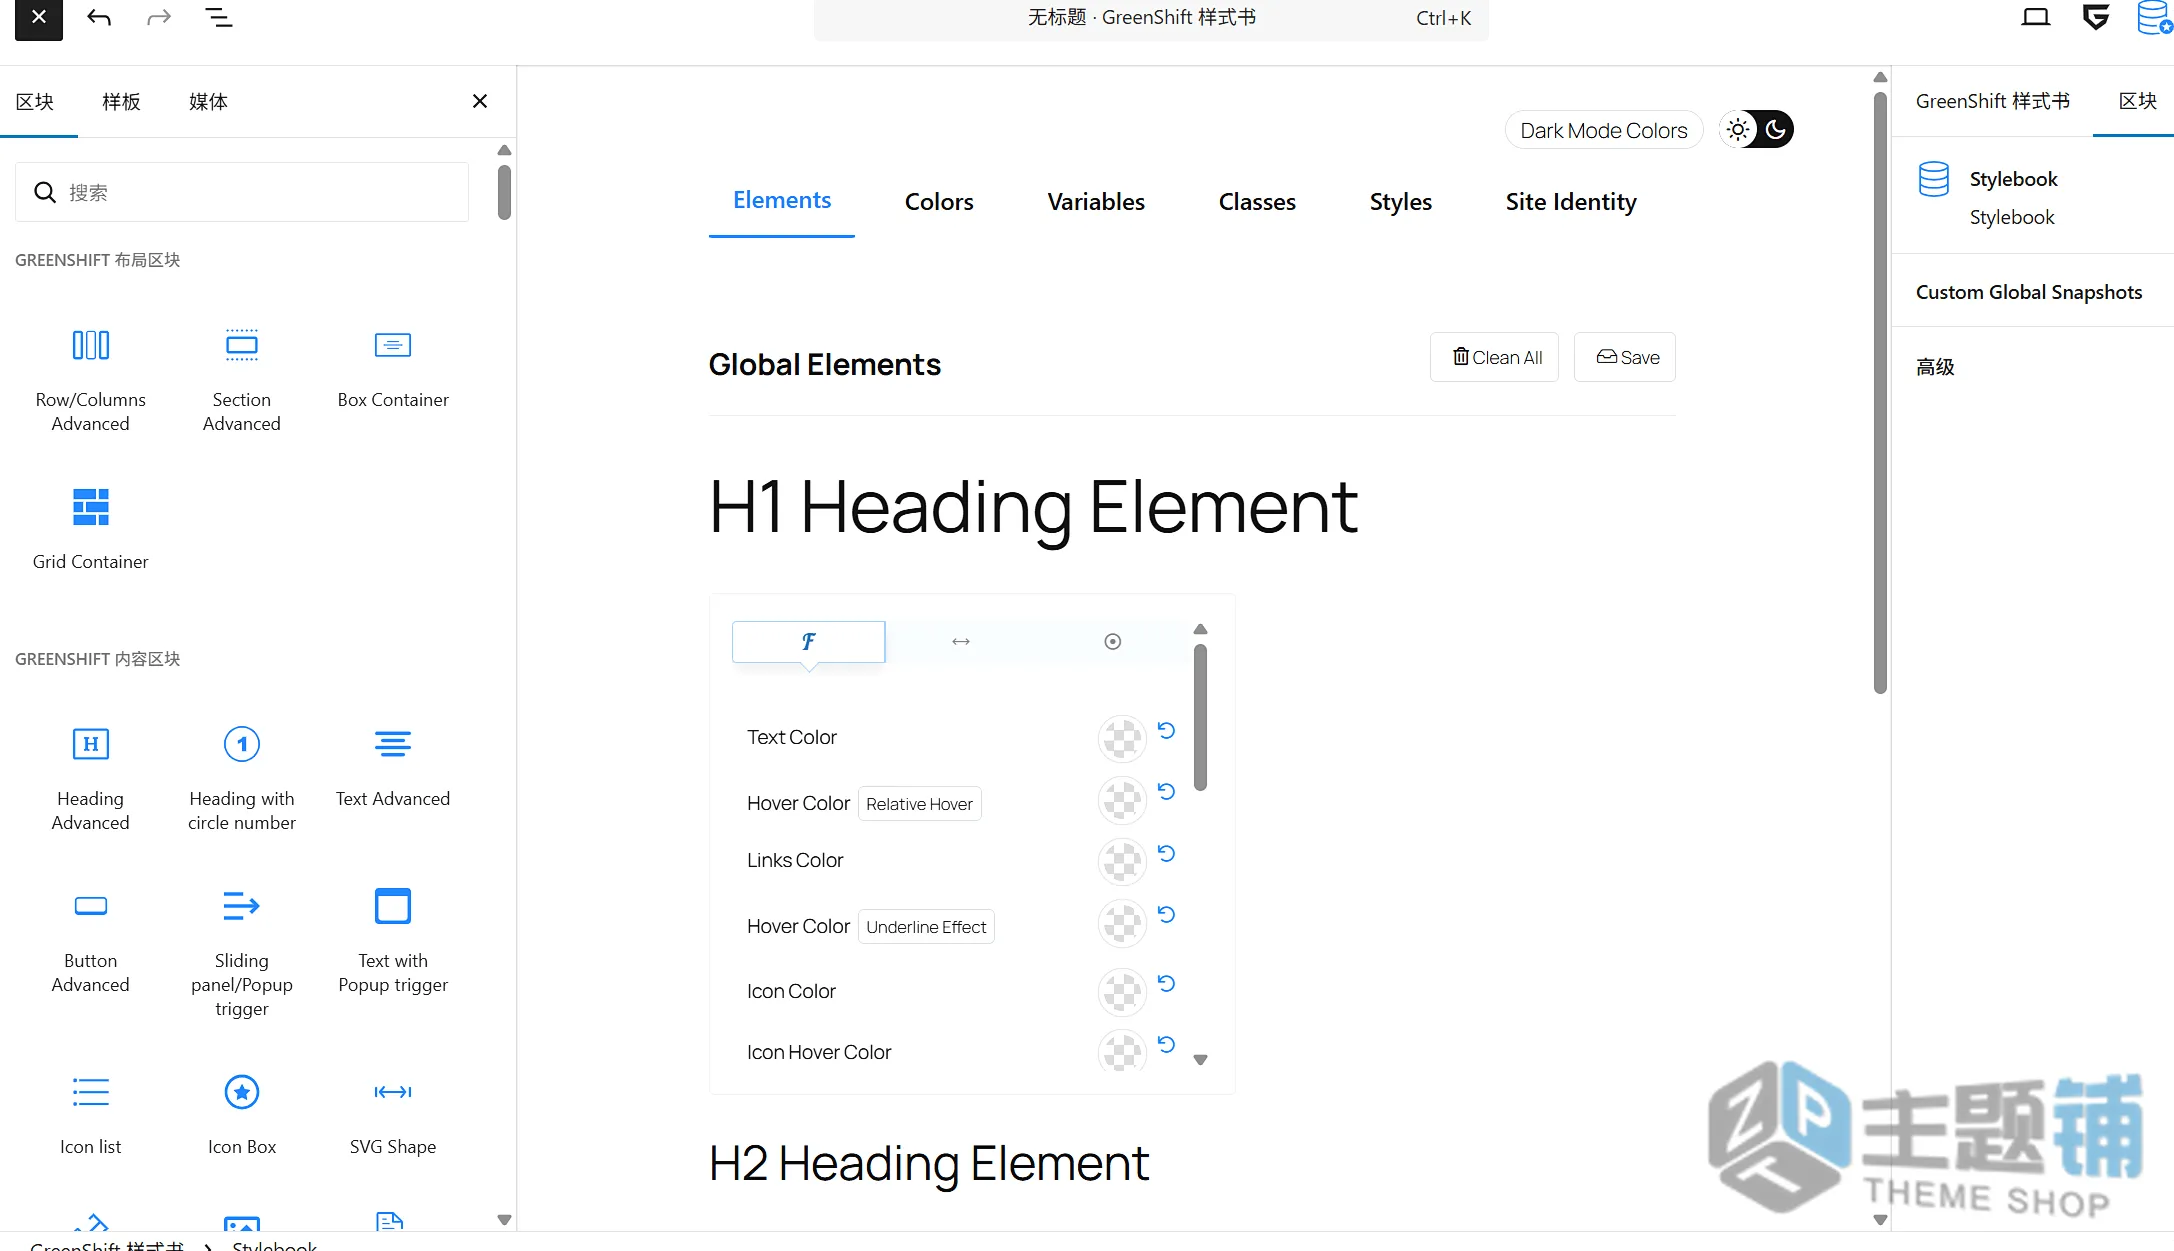Close the block inserter with top-left X
2174x1251 pixels.
(x=39, y=17)
